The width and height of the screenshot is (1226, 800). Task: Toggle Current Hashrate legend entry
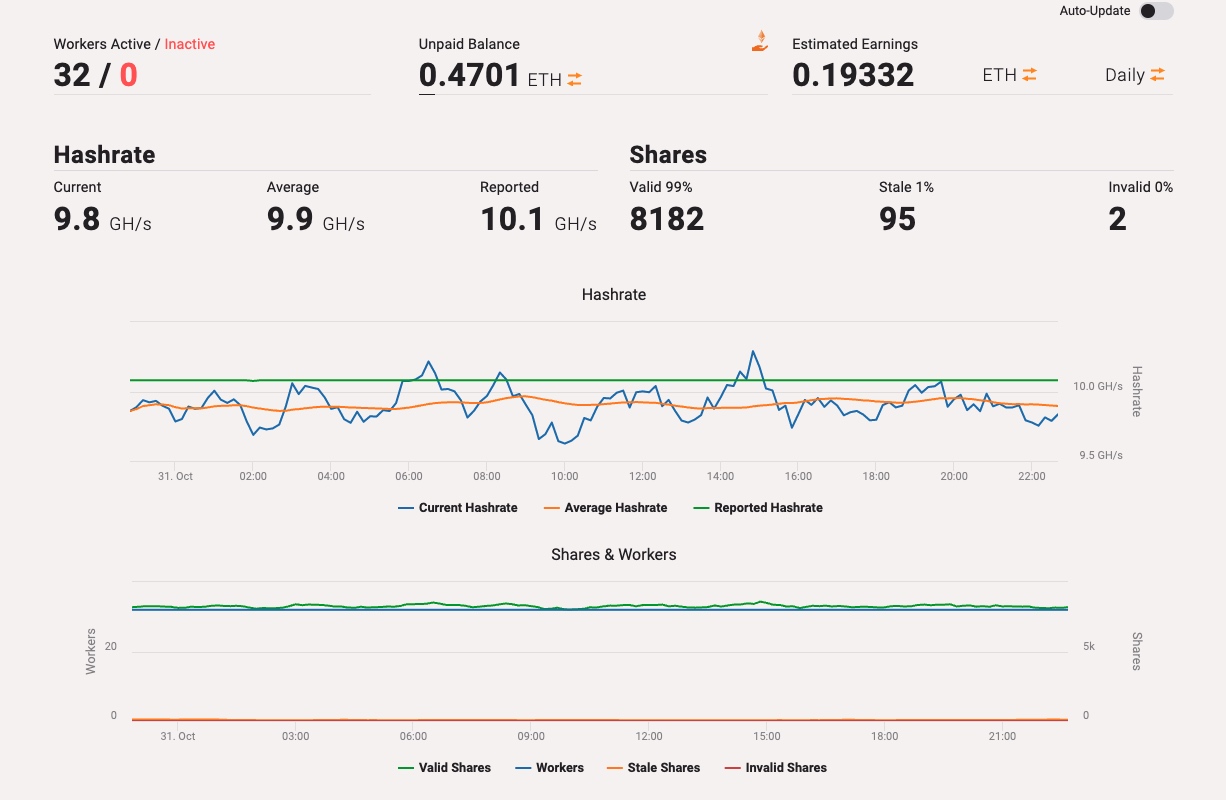(x=457, y=508)
